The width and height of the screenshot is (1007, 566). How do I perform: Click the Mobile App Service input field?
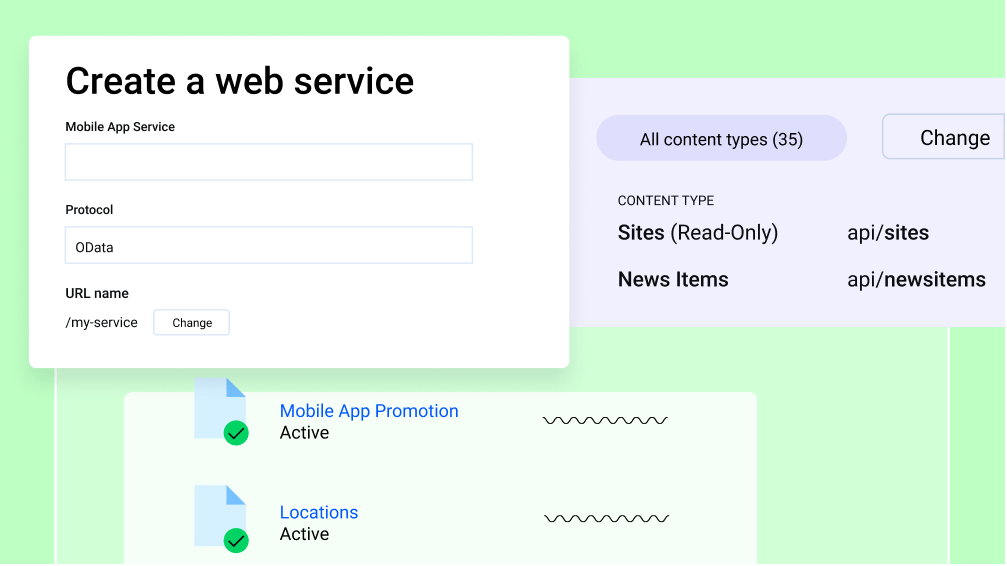pyautogui.click(x=268, y=162)
